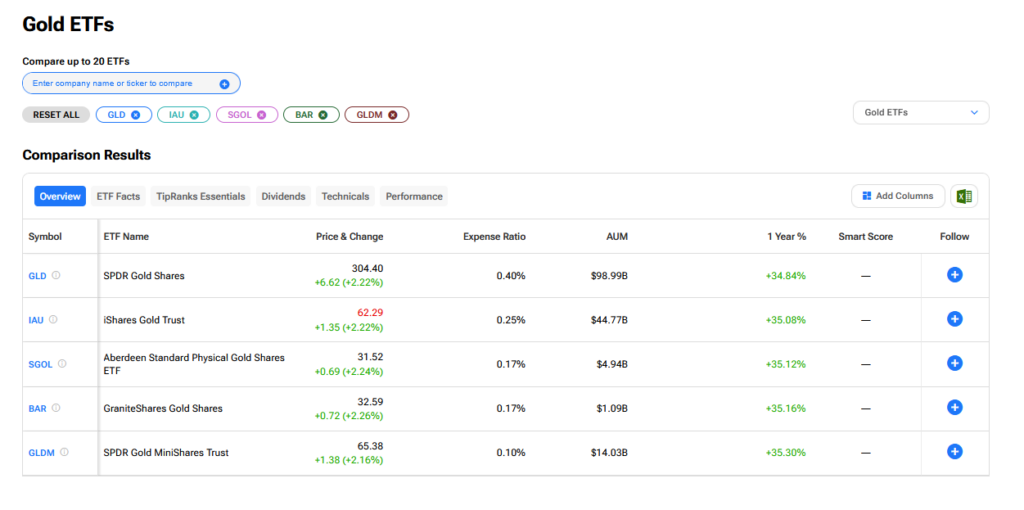Viewport: 1024px width, 510px height.
Task: Click the red 62.29 price
Action: click(x=370, y=312)
